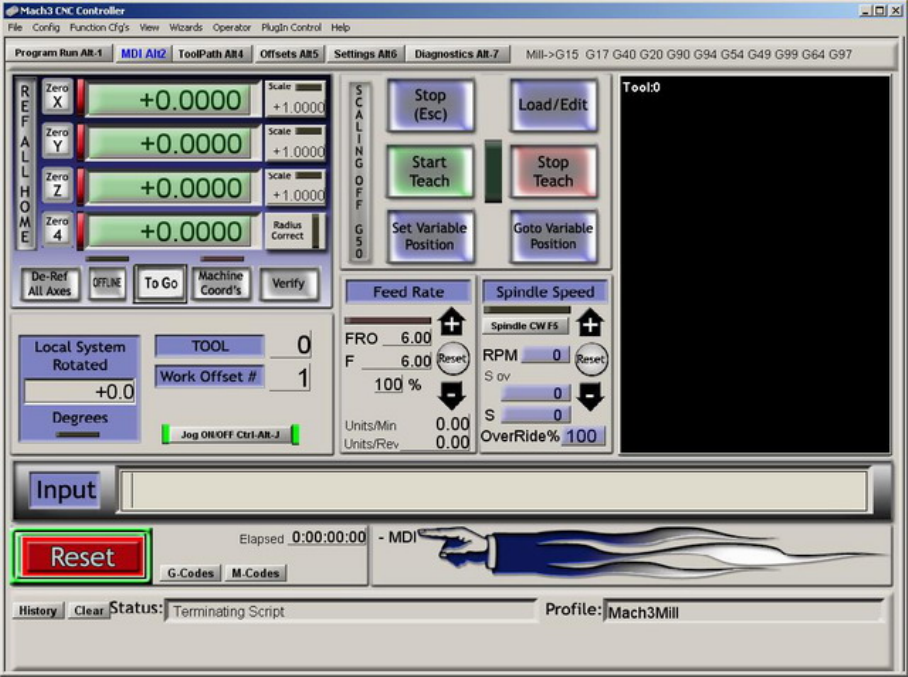908x677 pixels.
Task: Switch to ToolPath Alt4 tab
Action: [211, 54]
